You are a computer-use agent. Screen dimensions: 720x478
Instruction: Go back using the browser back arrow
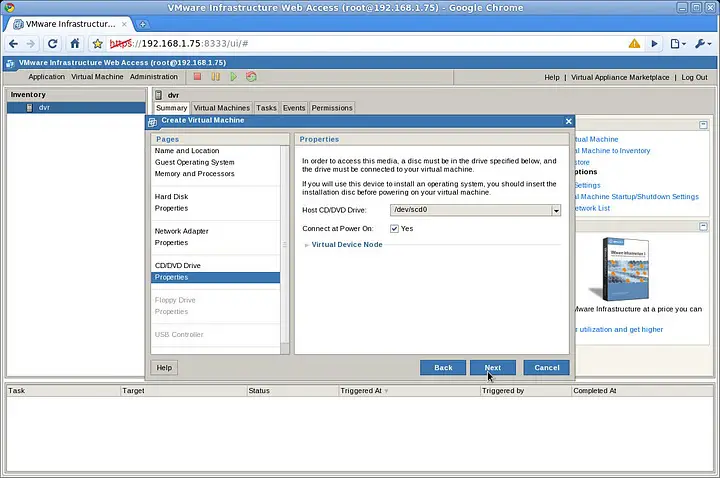[x=13, y=44]
